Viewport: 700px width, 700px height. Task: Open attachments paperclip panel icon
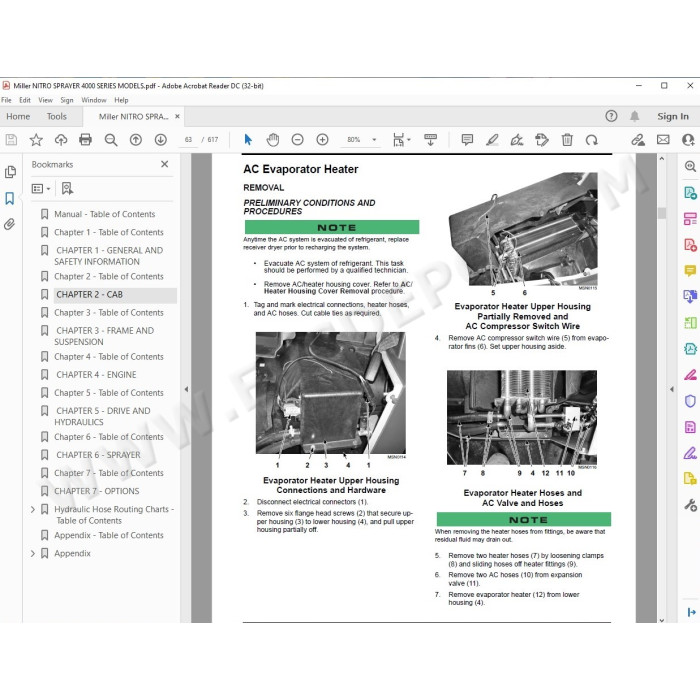[x=10, y=224]
